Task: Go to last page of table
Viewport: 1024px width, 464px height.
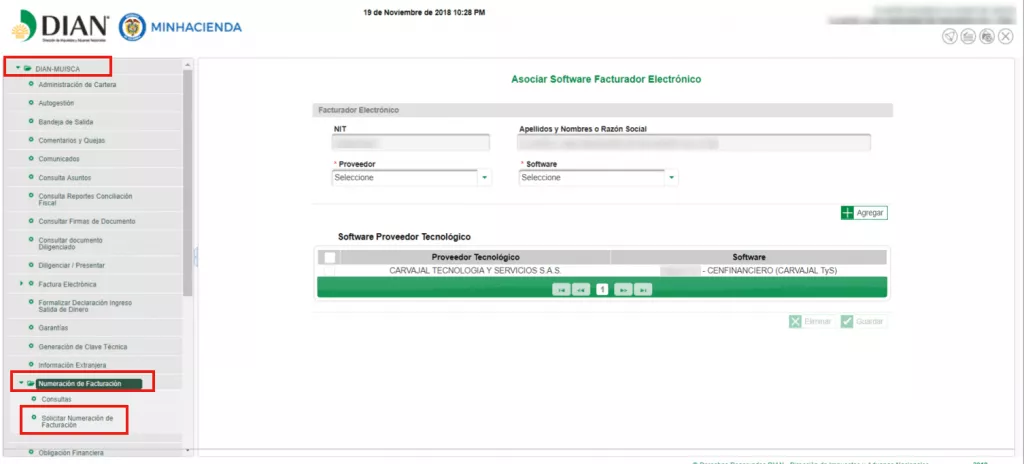Action: pyautogui.click(x=643, y=289)
